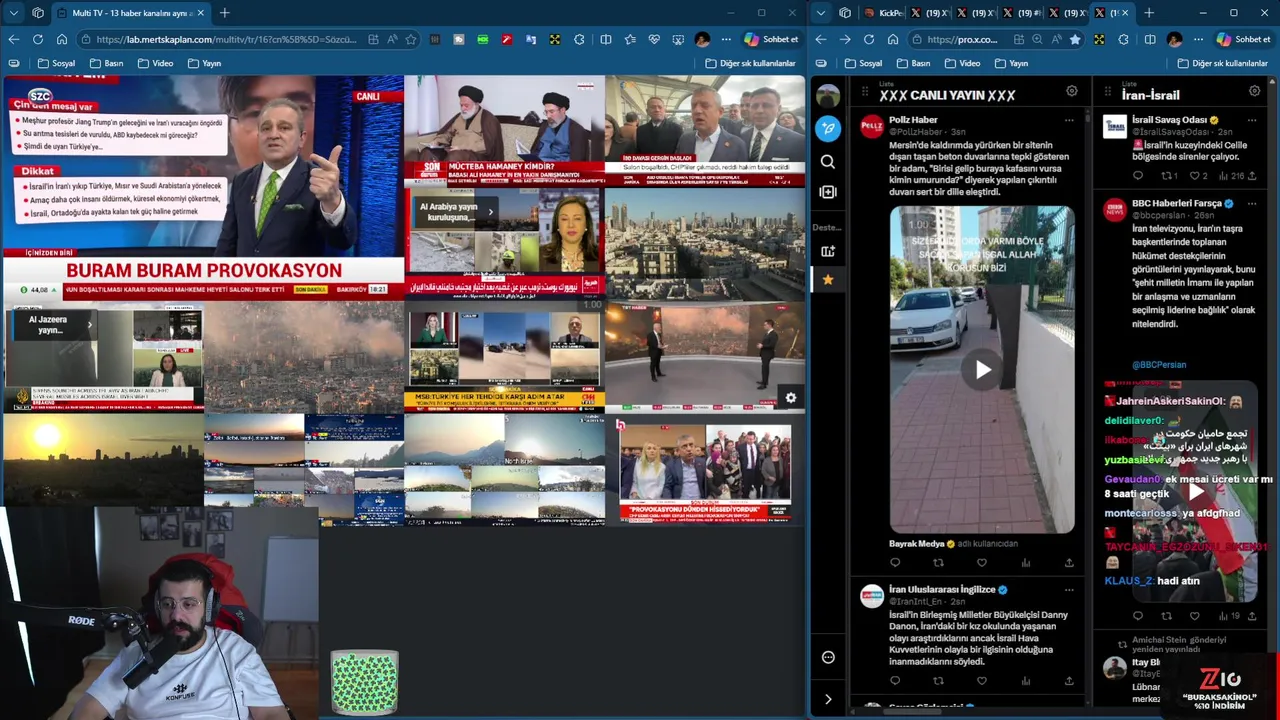The width and height of the screenshot is (1280, 720).
Task: Select the Sözcü BURAM BURAM PROVOKASYON stream tile
Action: coord(203,187)
